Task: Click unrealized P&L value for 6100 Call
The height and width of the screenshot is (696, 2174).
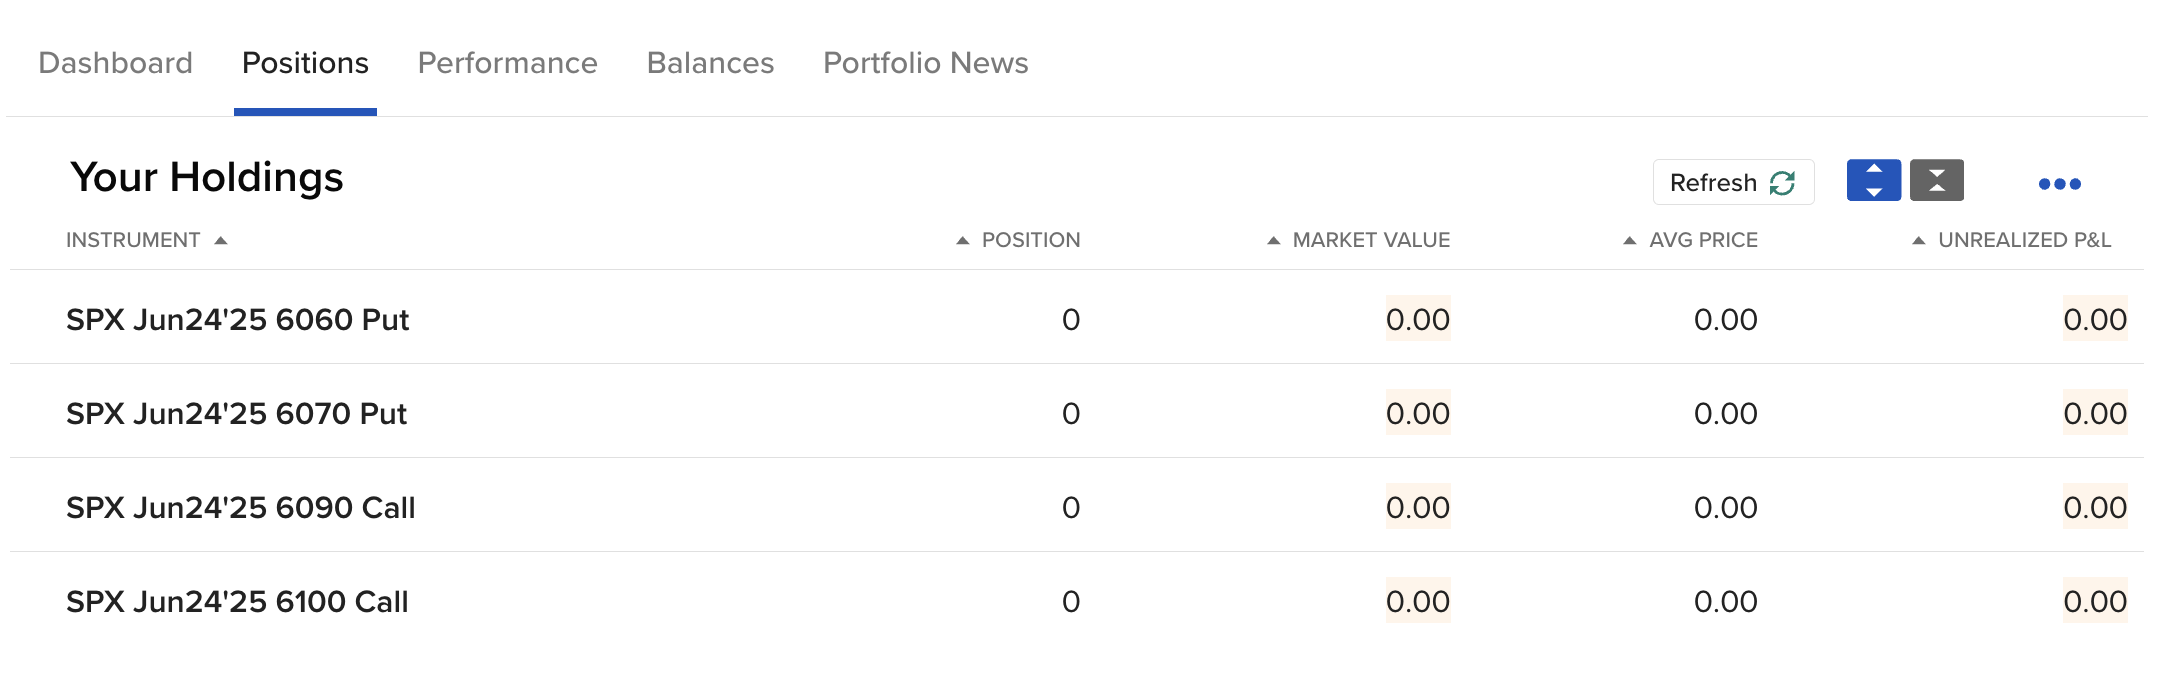Action: 2095,602
